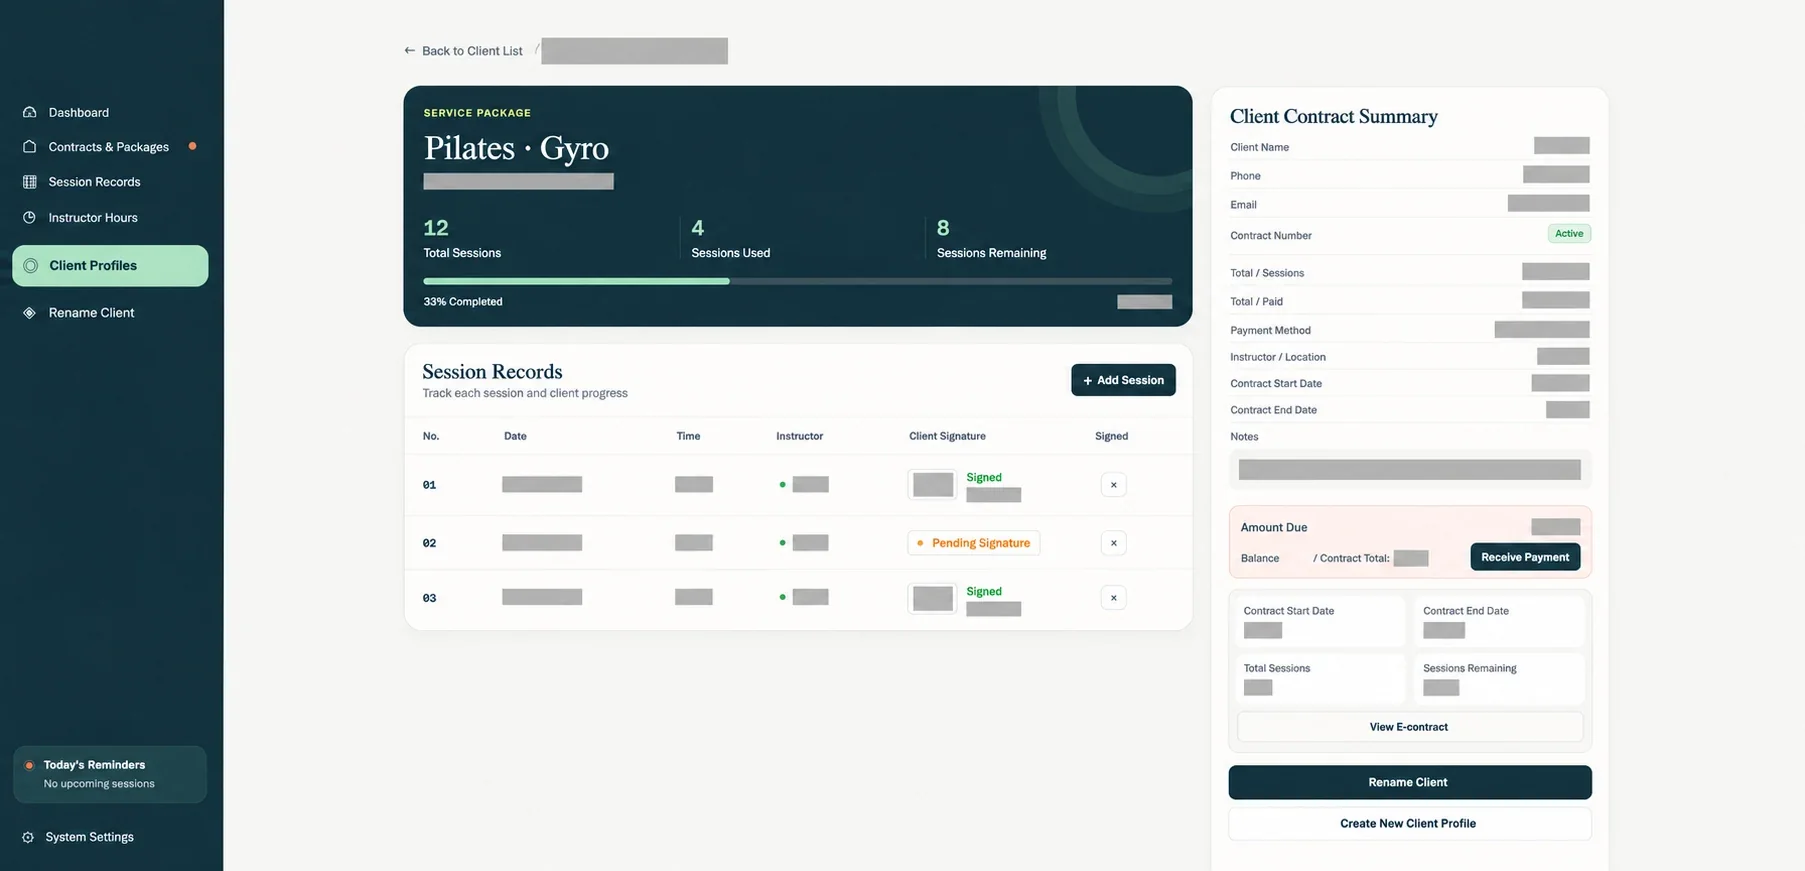
Task: Click the Instructor column header
Action: pos(799,436)
